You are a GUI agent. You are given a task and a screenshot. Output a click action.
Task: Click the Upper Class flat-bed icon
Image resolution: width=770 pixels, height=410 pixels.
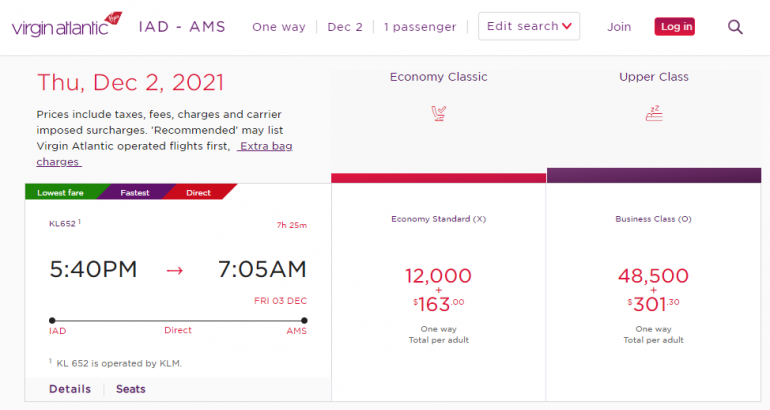tap(654, 113)
